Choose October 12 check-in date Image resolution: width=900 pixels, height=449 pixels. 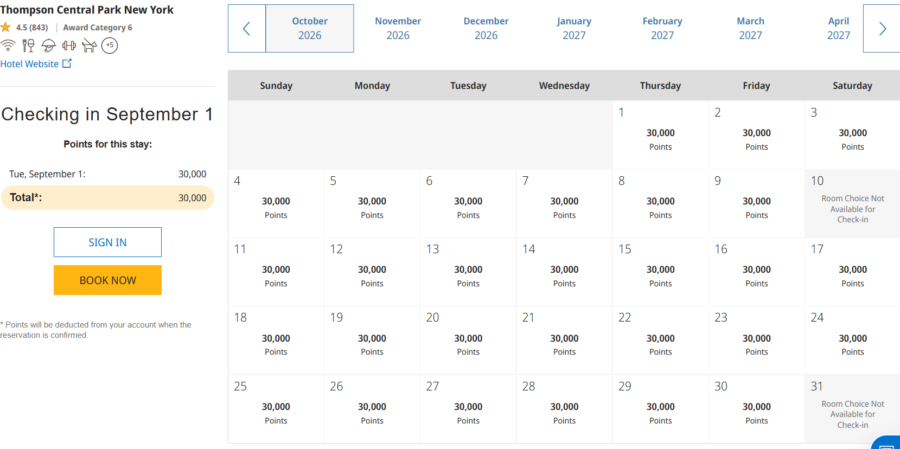pyautogui.click(x=372, y=272)
